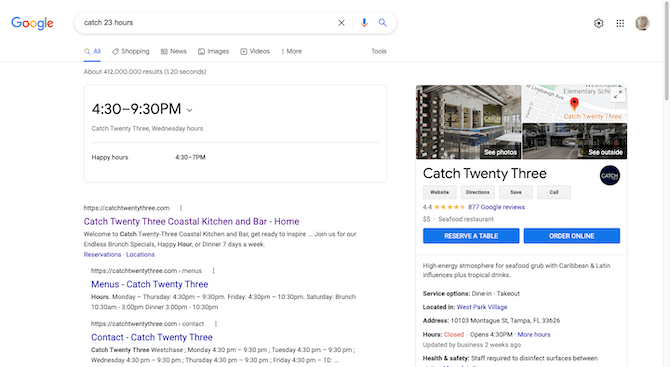670x367 pixels.
Task: Click the star rating in knowledge panel
Action: click(450, 207)
